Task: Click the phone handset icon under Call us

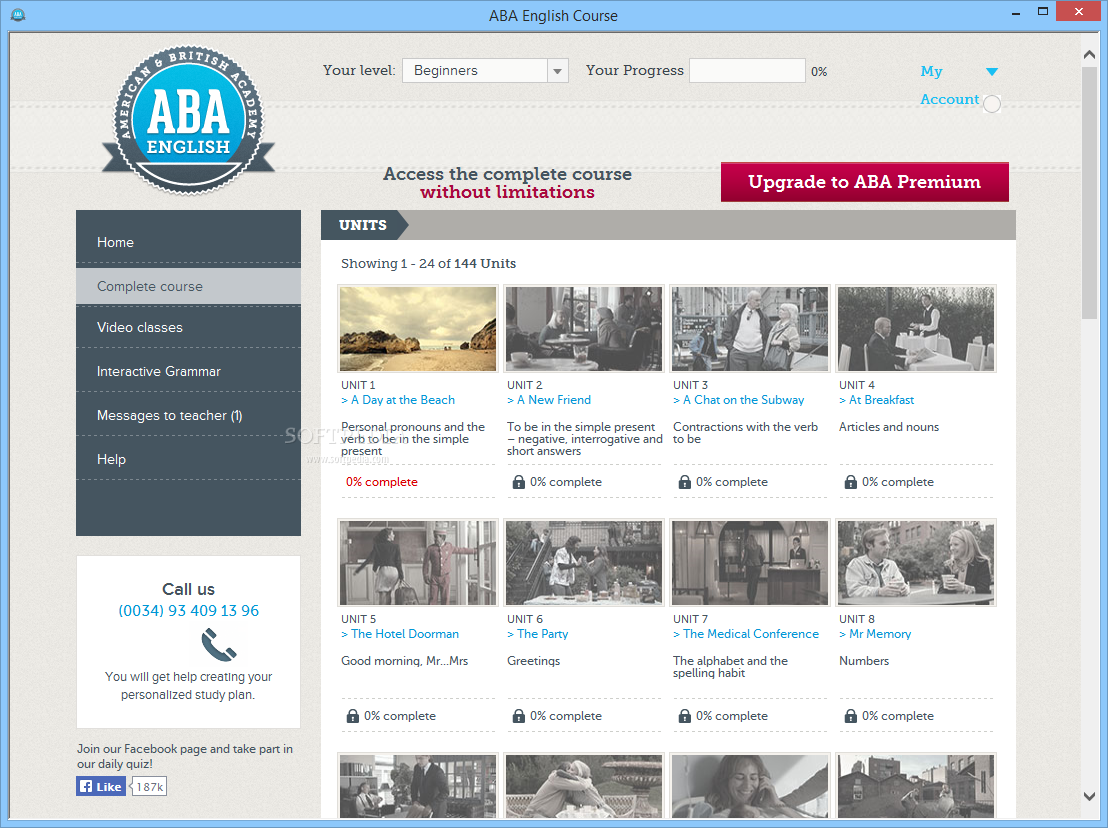Action: (218, 644)
